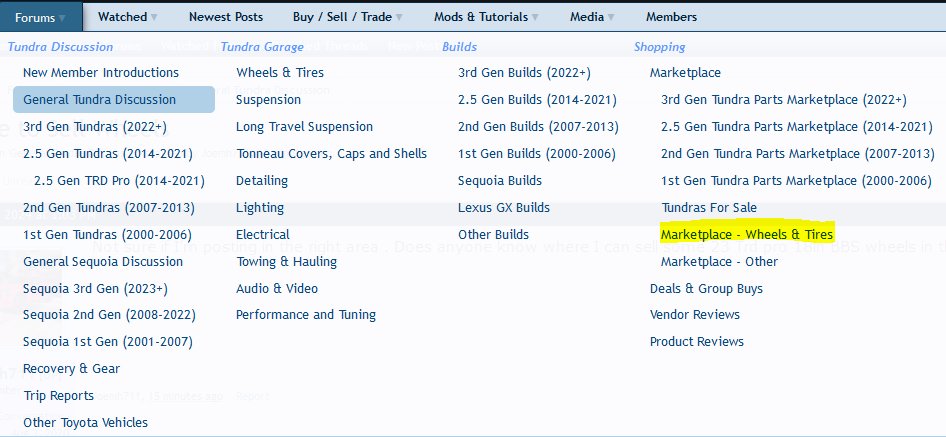
Task: Open Tonneau Covers, Caps and Shells
Action: (x=331, y=153)
